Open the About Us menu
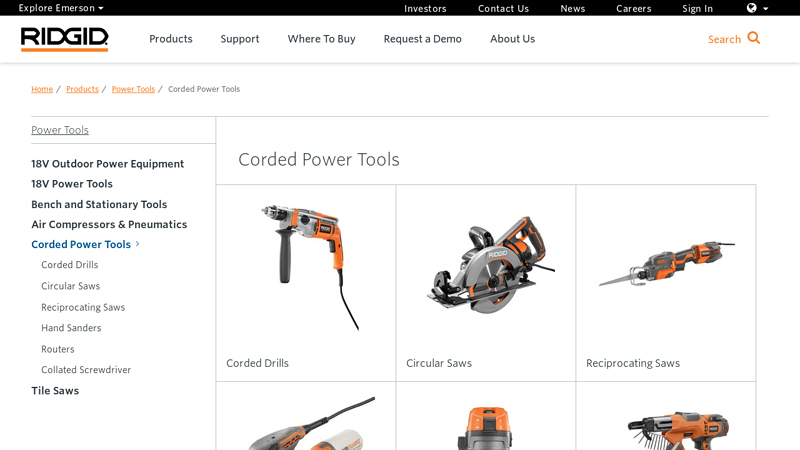Image resolution: width=800 pixels, height=450 pixels. pos(512,39)
